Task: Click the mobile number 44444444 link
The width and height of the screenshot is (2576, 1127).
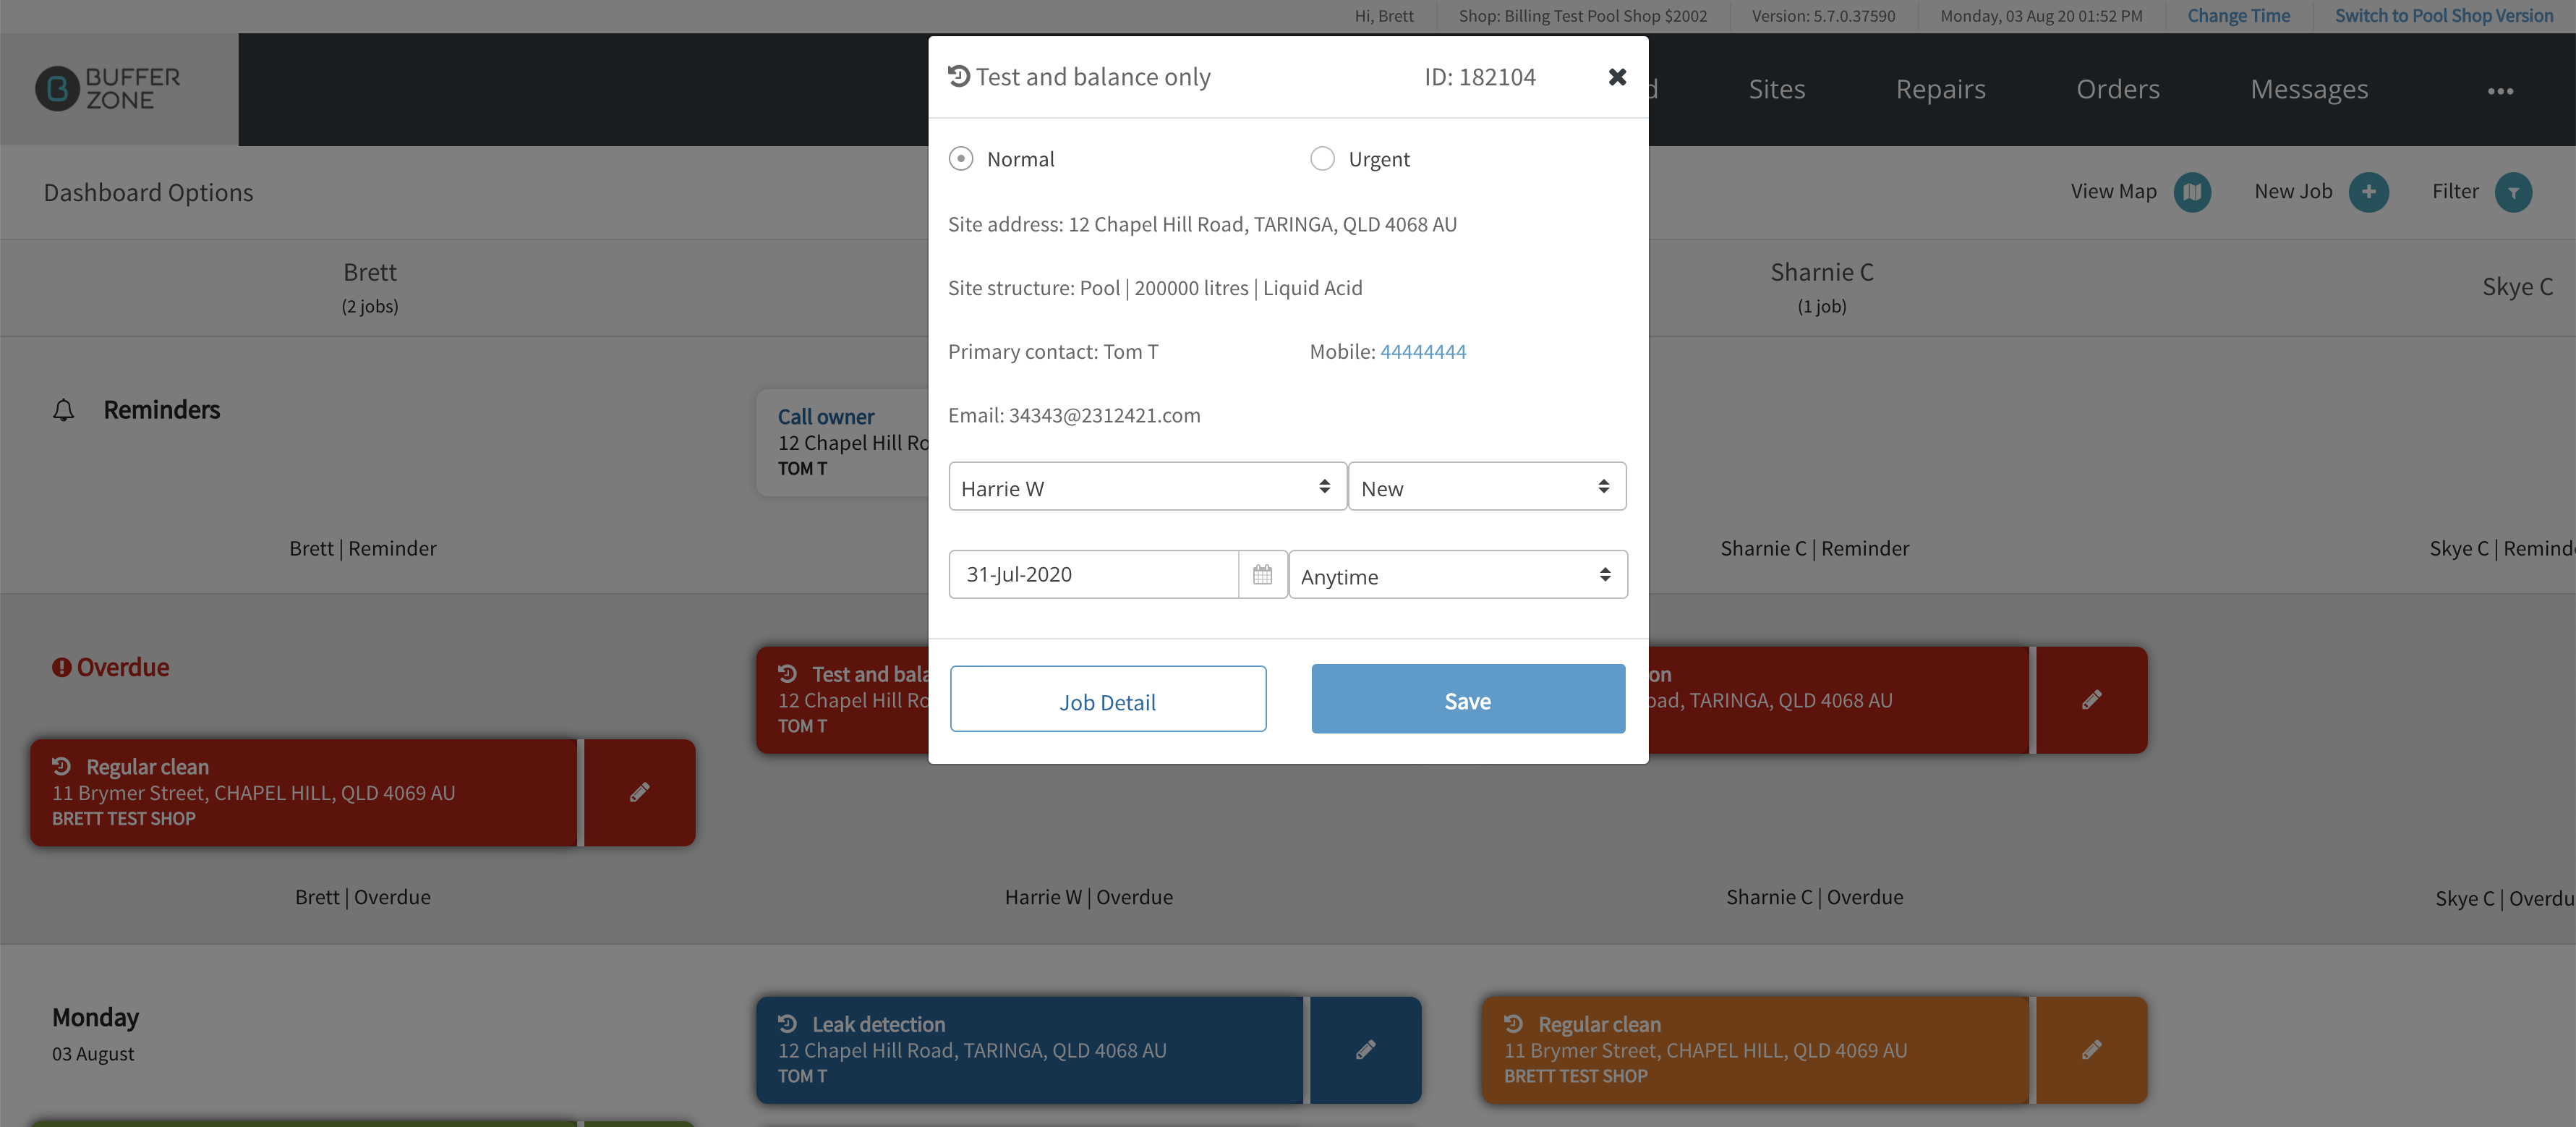Action: [1423, 352]
